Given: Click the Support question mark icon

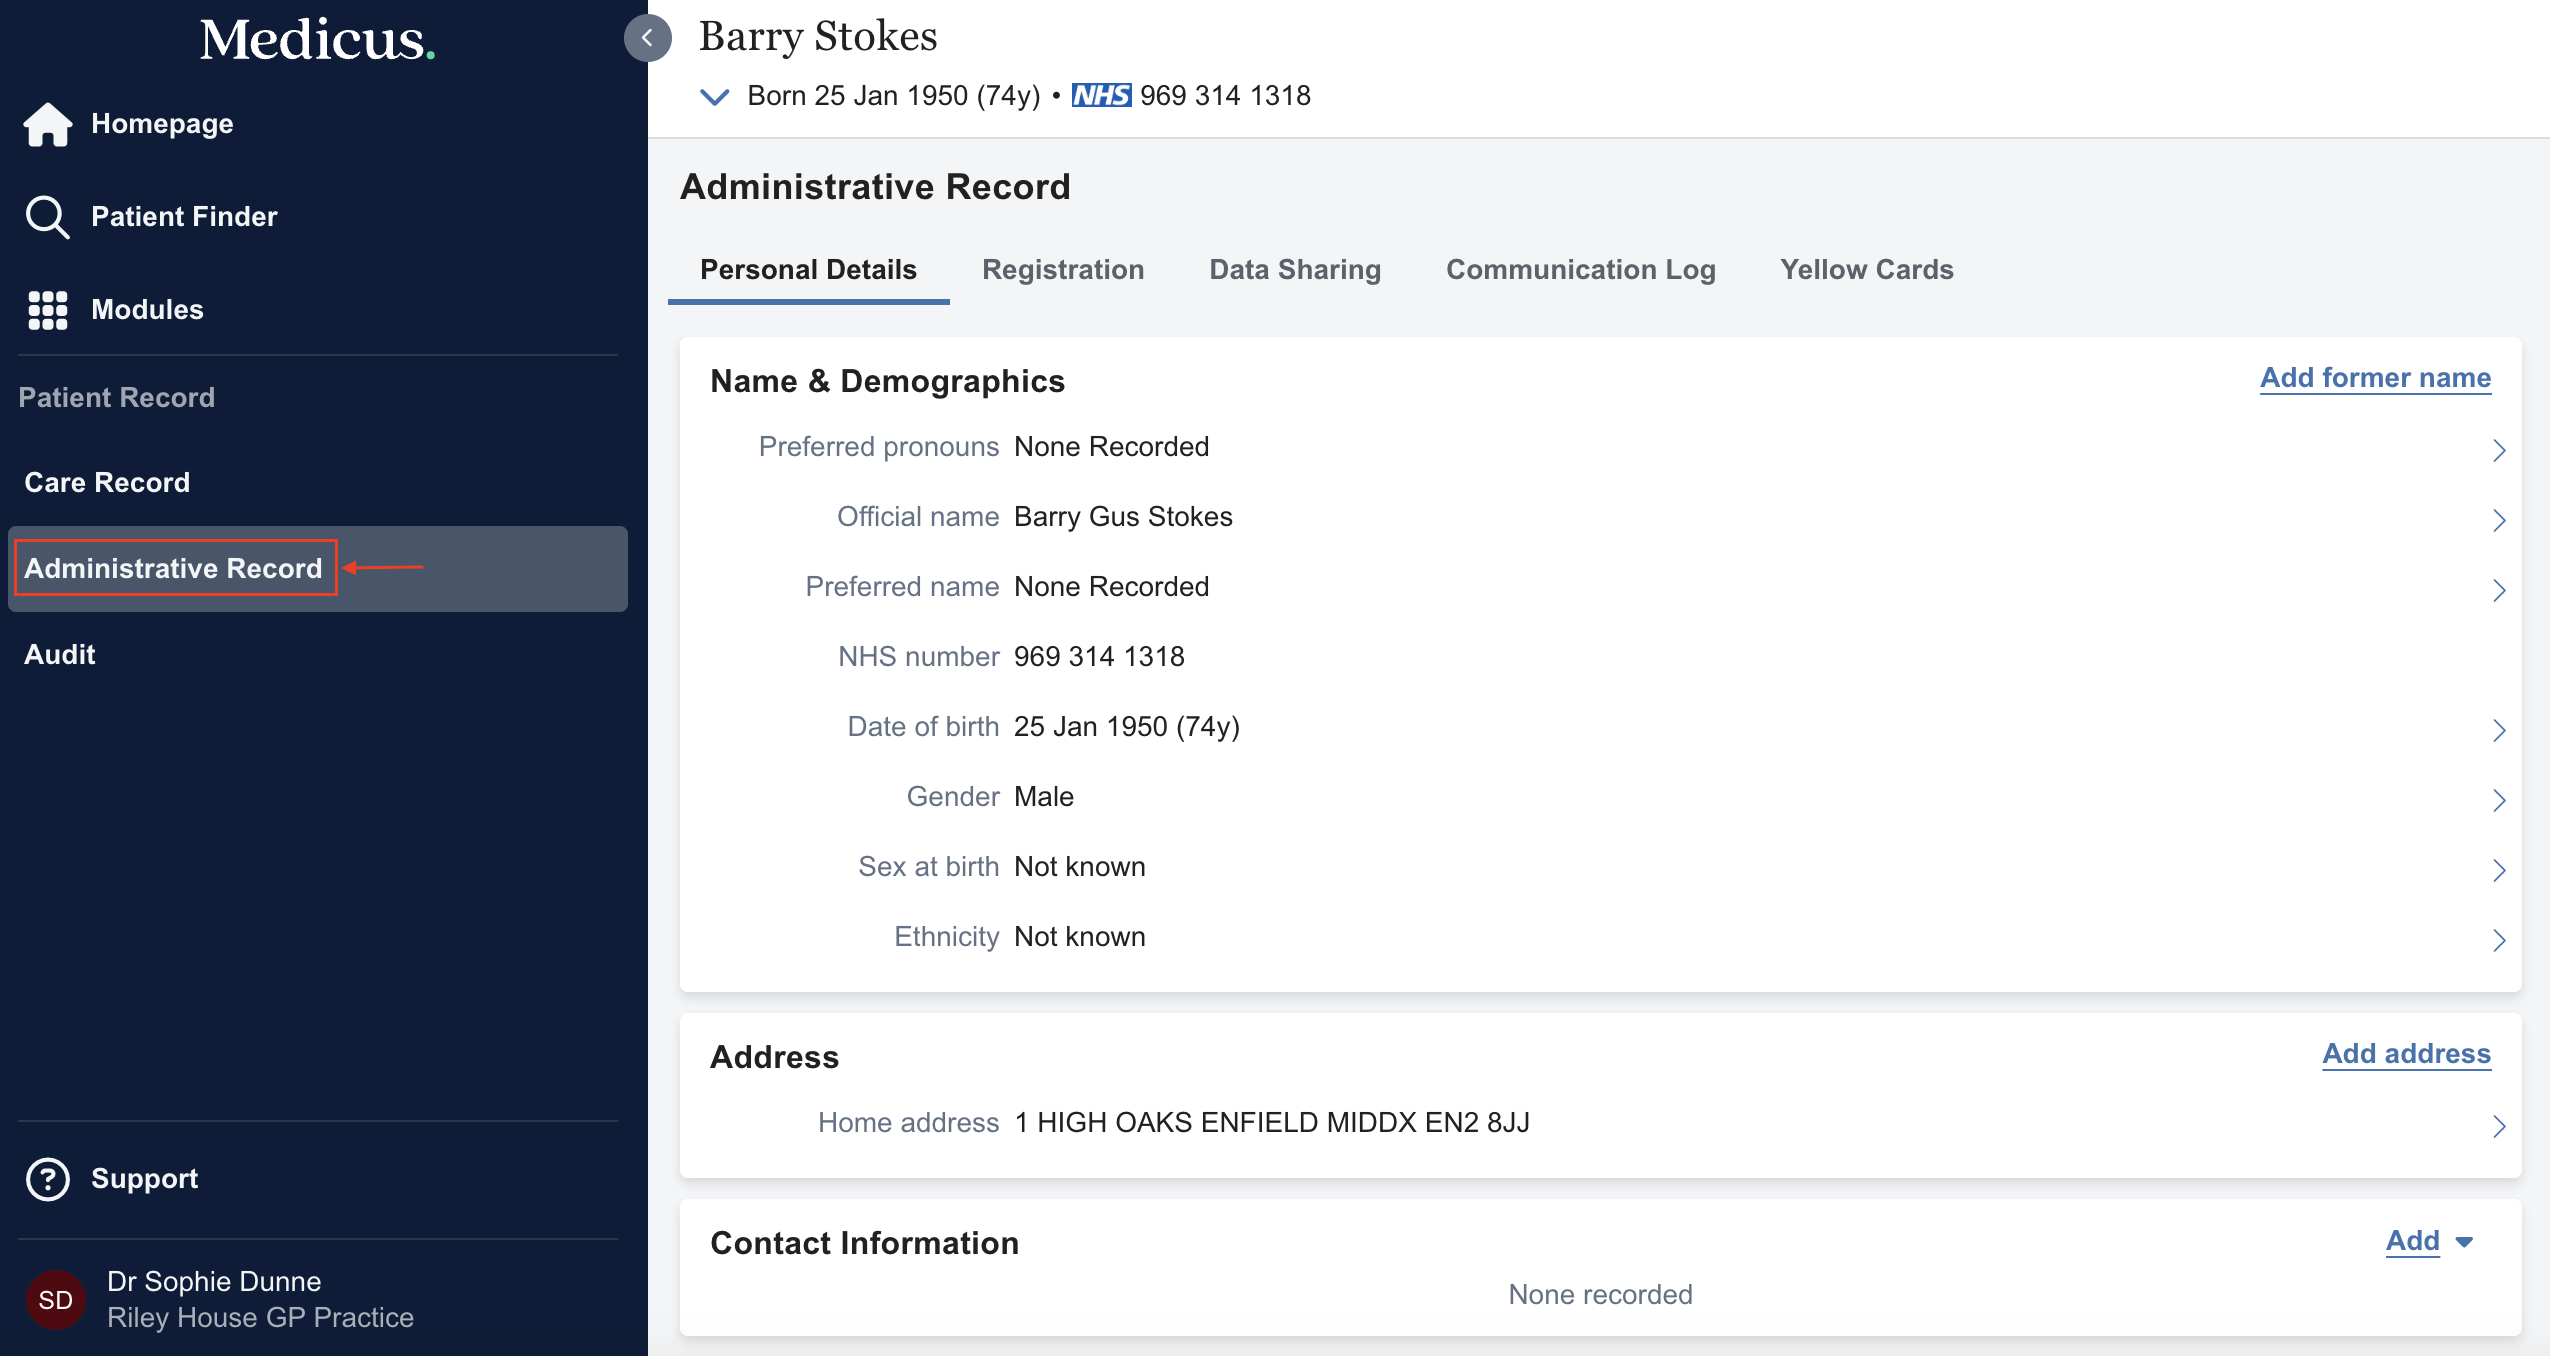Looking at the screenshot, I should 47,1179.
